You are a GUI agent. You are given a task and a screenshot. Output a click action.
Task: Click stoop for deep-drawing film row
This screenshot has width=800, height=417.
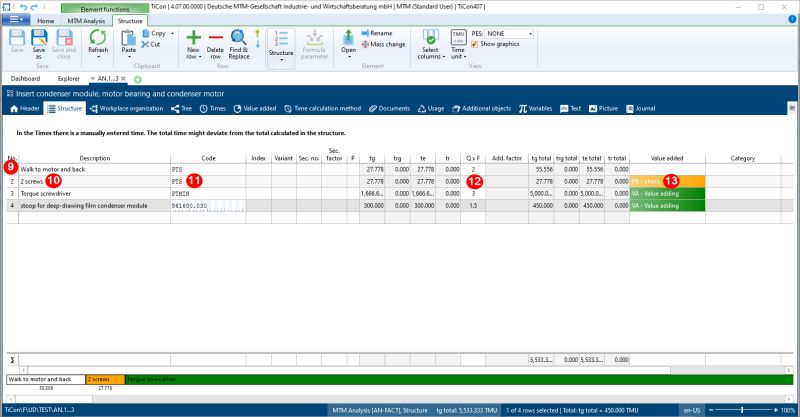pos(399,206)
